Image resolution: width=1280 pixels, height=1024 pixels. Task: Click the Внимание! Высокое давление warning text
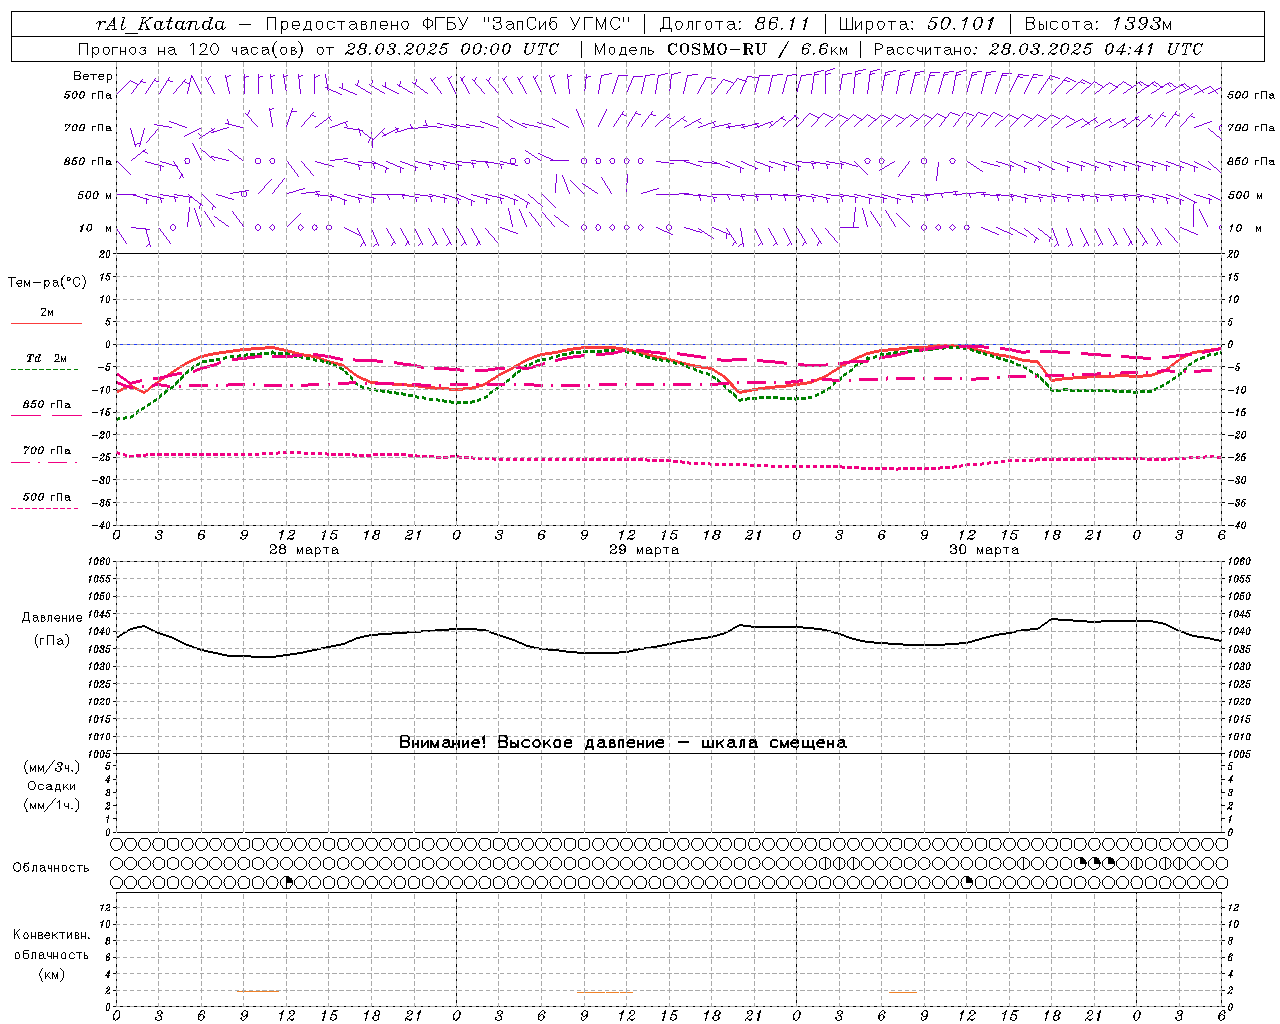coord(623,743)
